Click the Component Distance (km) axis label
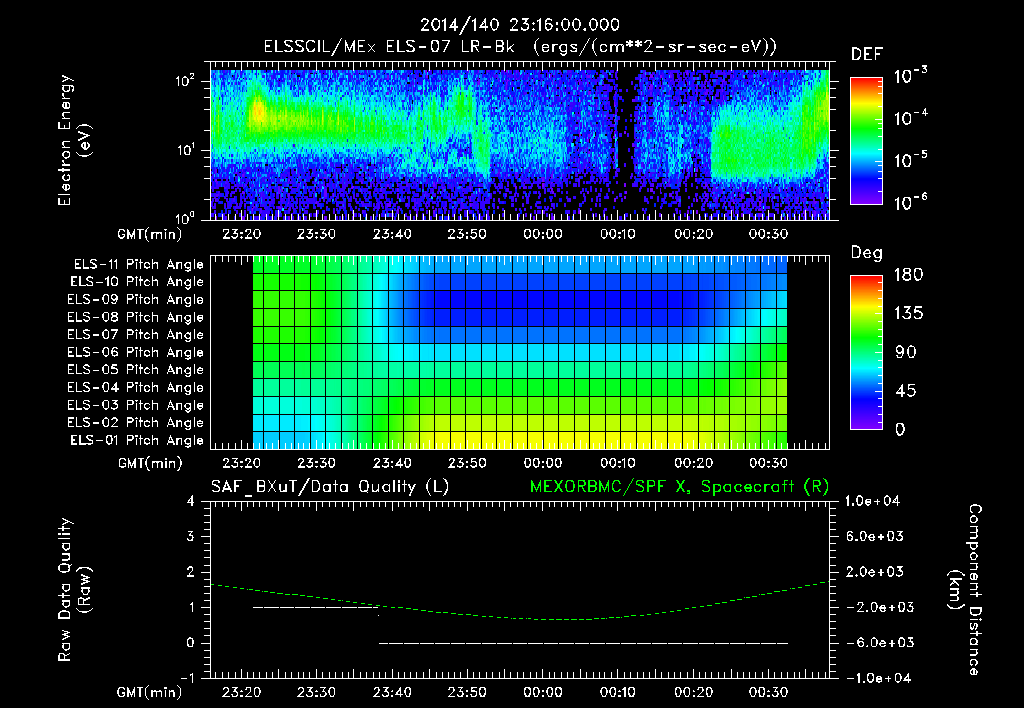 coord(965,590)
